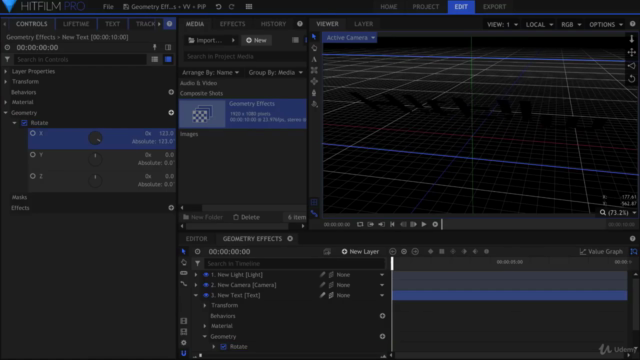Image resolution: width=640 pixels, height=360 pixels.
Task: Click the redo arrow in top bar
Action: pyautogui.click(x=231, y=7)
